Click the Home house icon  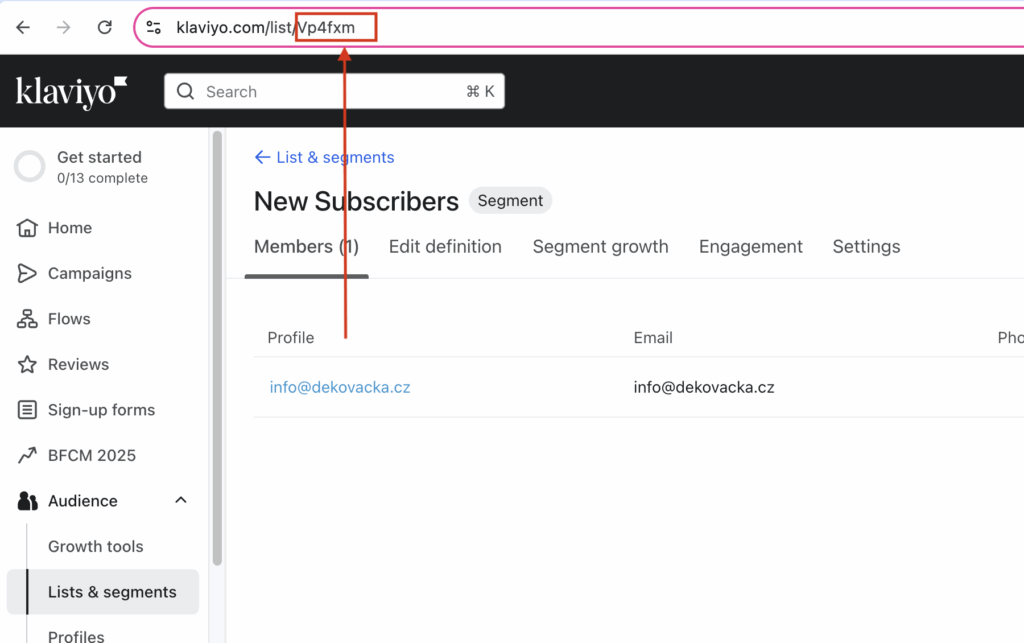click(27, 228)
